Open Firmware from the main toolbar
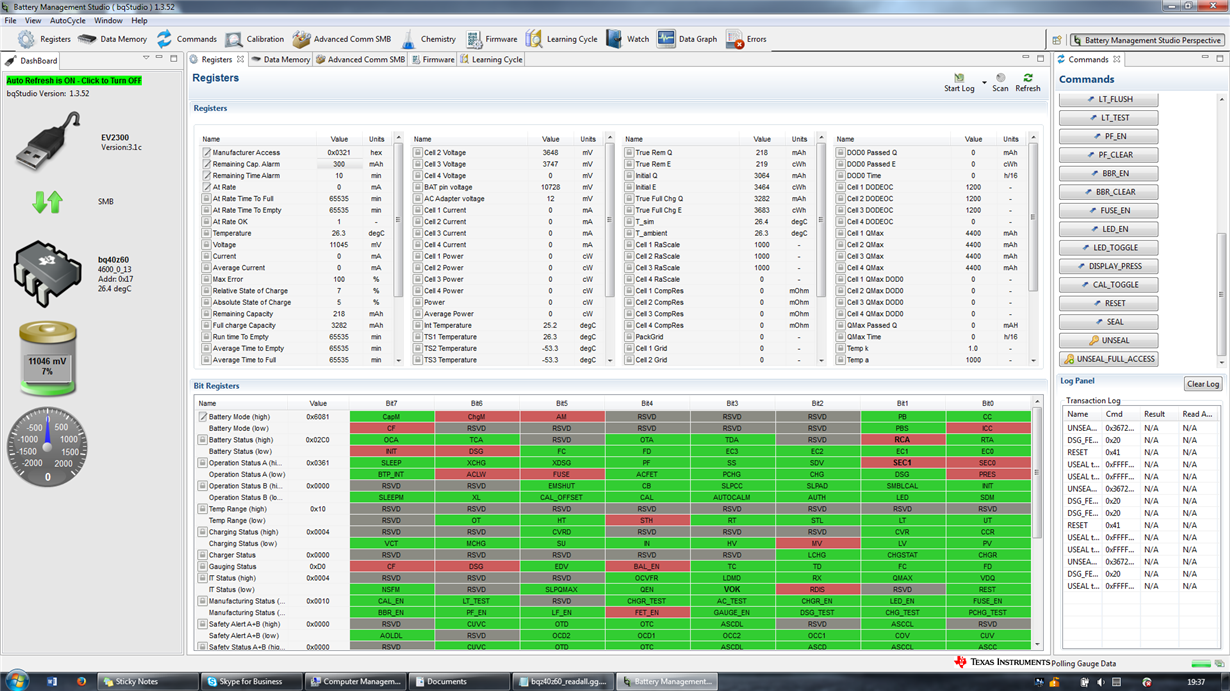 pos(491,39)
